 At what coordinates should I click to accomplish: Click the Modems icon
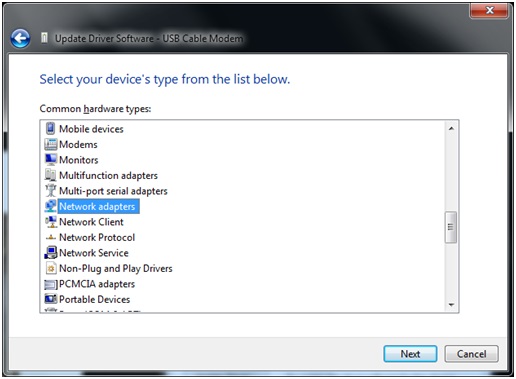click(x=51, y=144)
